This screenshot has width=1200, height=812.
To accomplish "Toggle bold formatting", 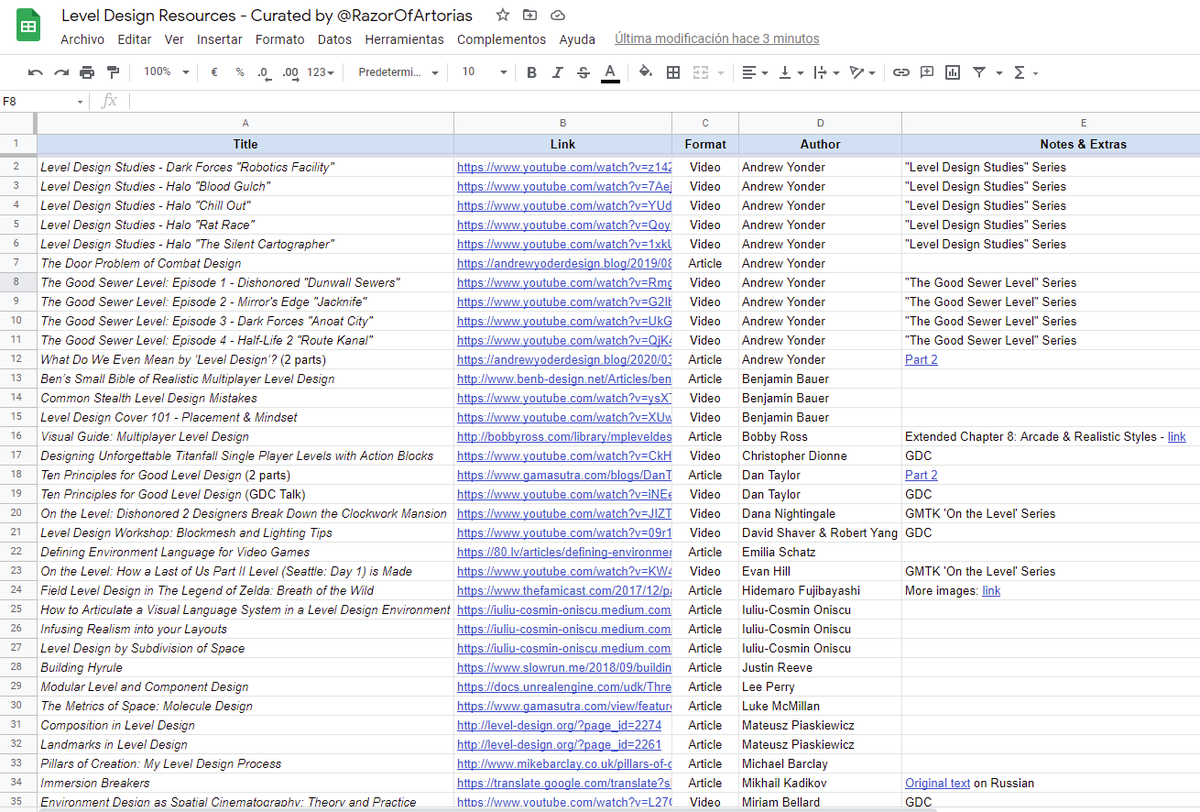I will (531, 72).
